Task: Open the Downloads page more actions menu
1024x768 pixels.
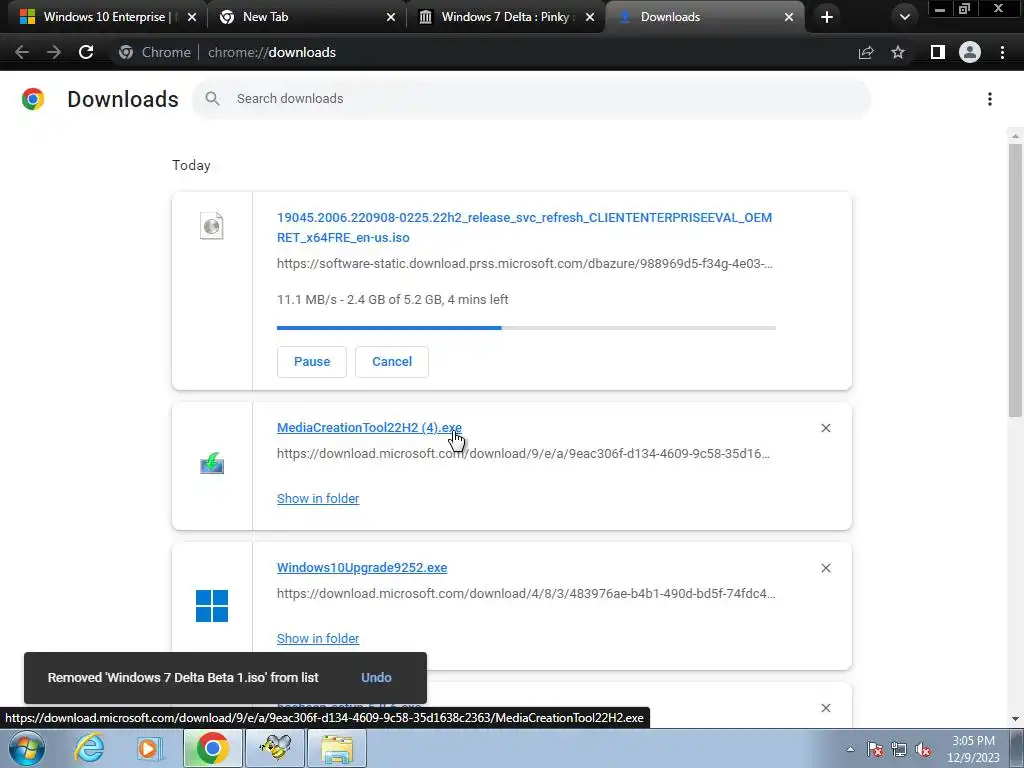Action: pyautogui.click(x=990, y=99)
